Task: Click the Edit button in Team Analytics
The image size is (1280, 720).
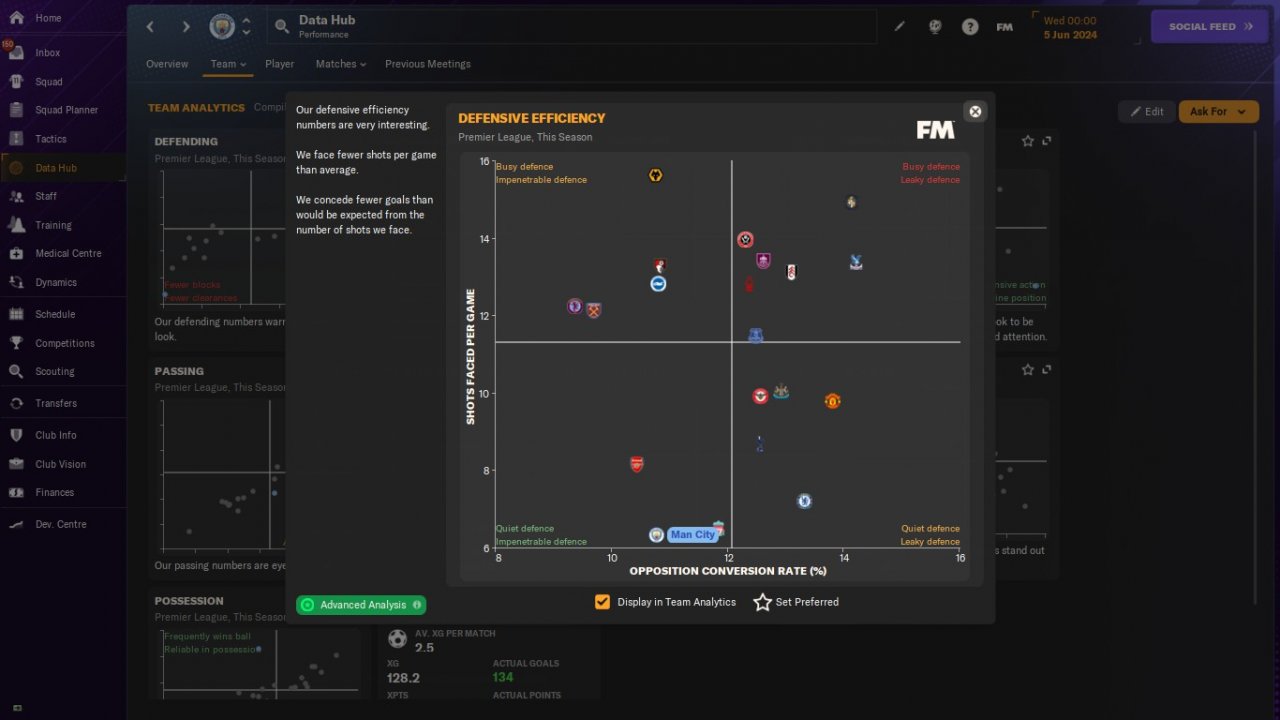Action: click(1146, 112)
